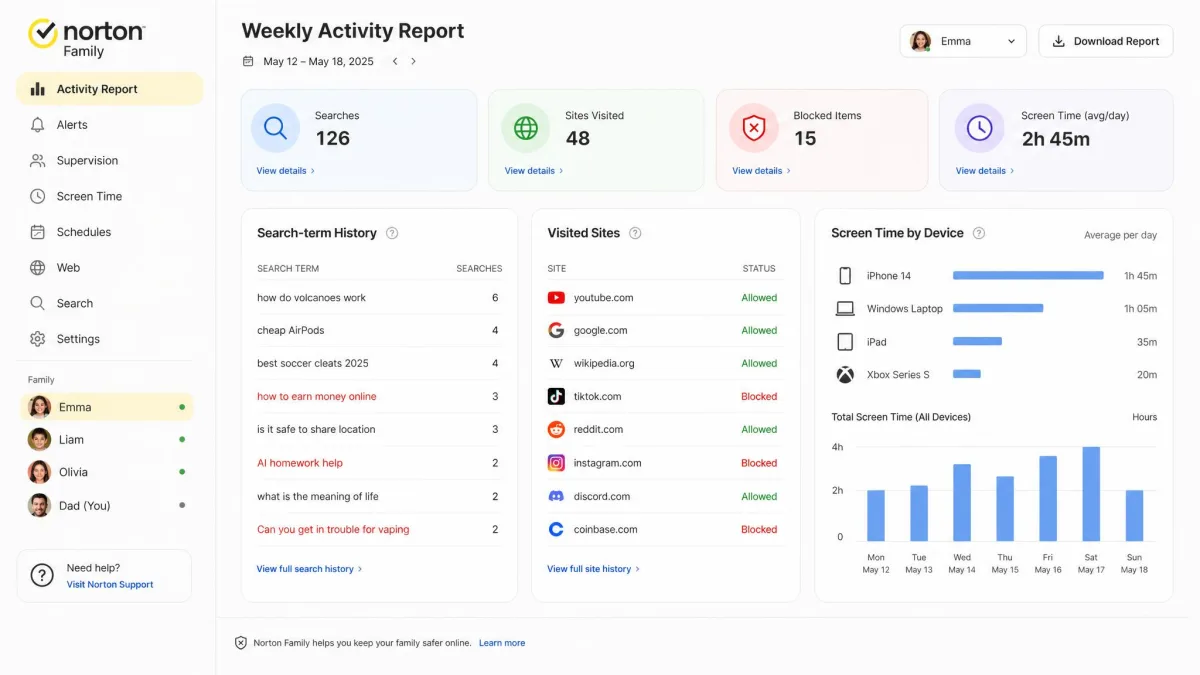Select Emma in the Family list
Viewport: 1200px width, 675px height.
[107, 407]
